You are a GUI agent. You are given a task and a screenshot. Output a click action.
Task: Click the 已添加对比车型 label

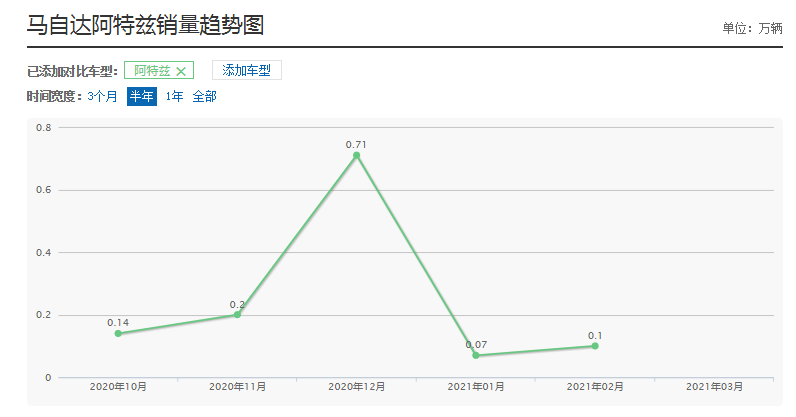72,71
